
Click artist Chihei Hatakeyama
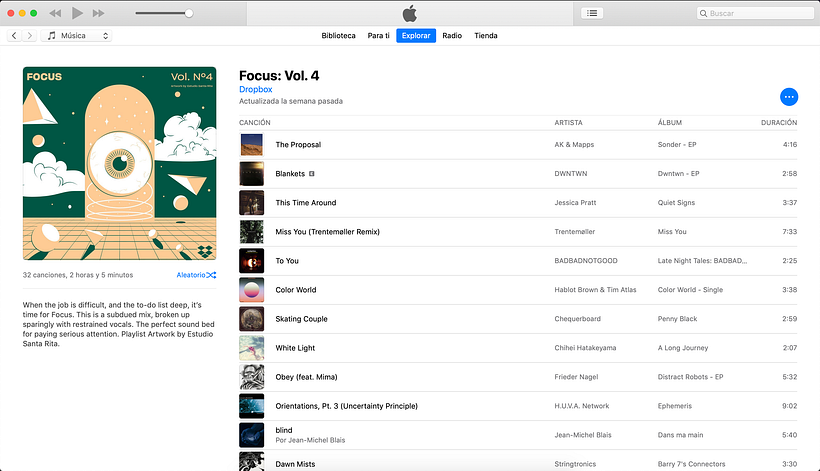[x=585, y=348]
